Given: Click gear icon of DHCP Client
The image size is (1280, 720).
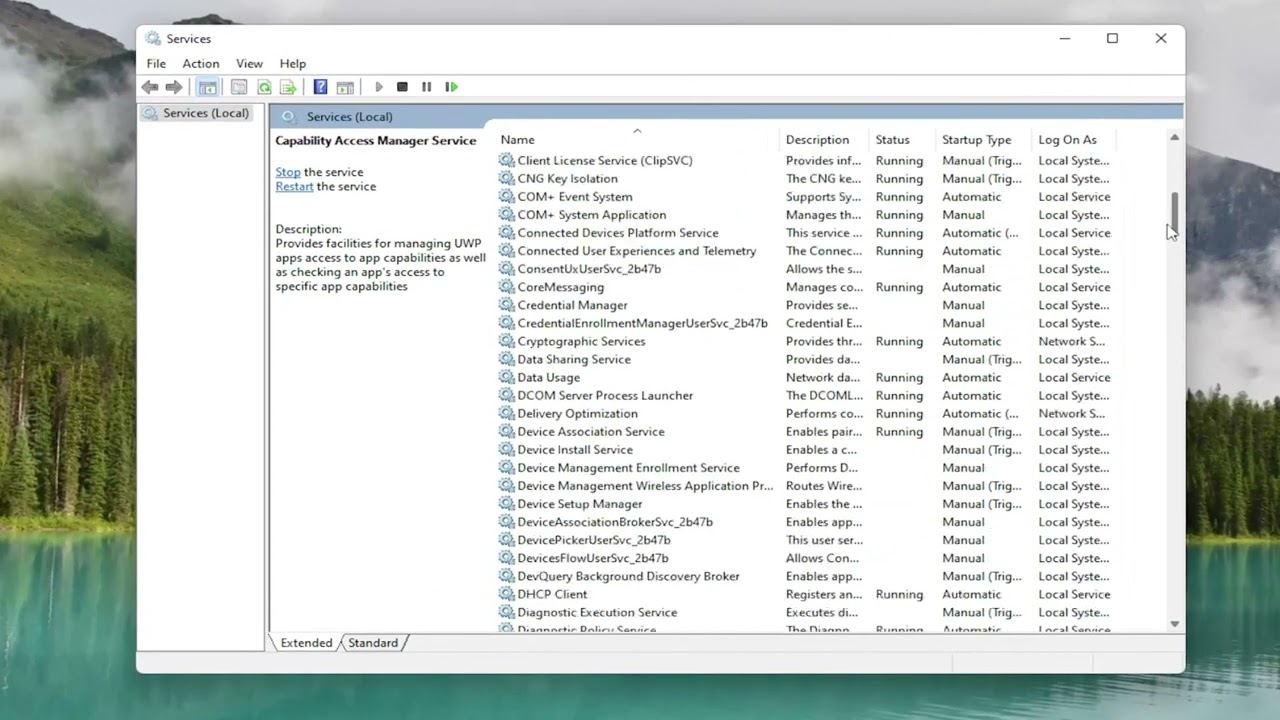Looking at the screenshot, I should (x=507, y=594).
